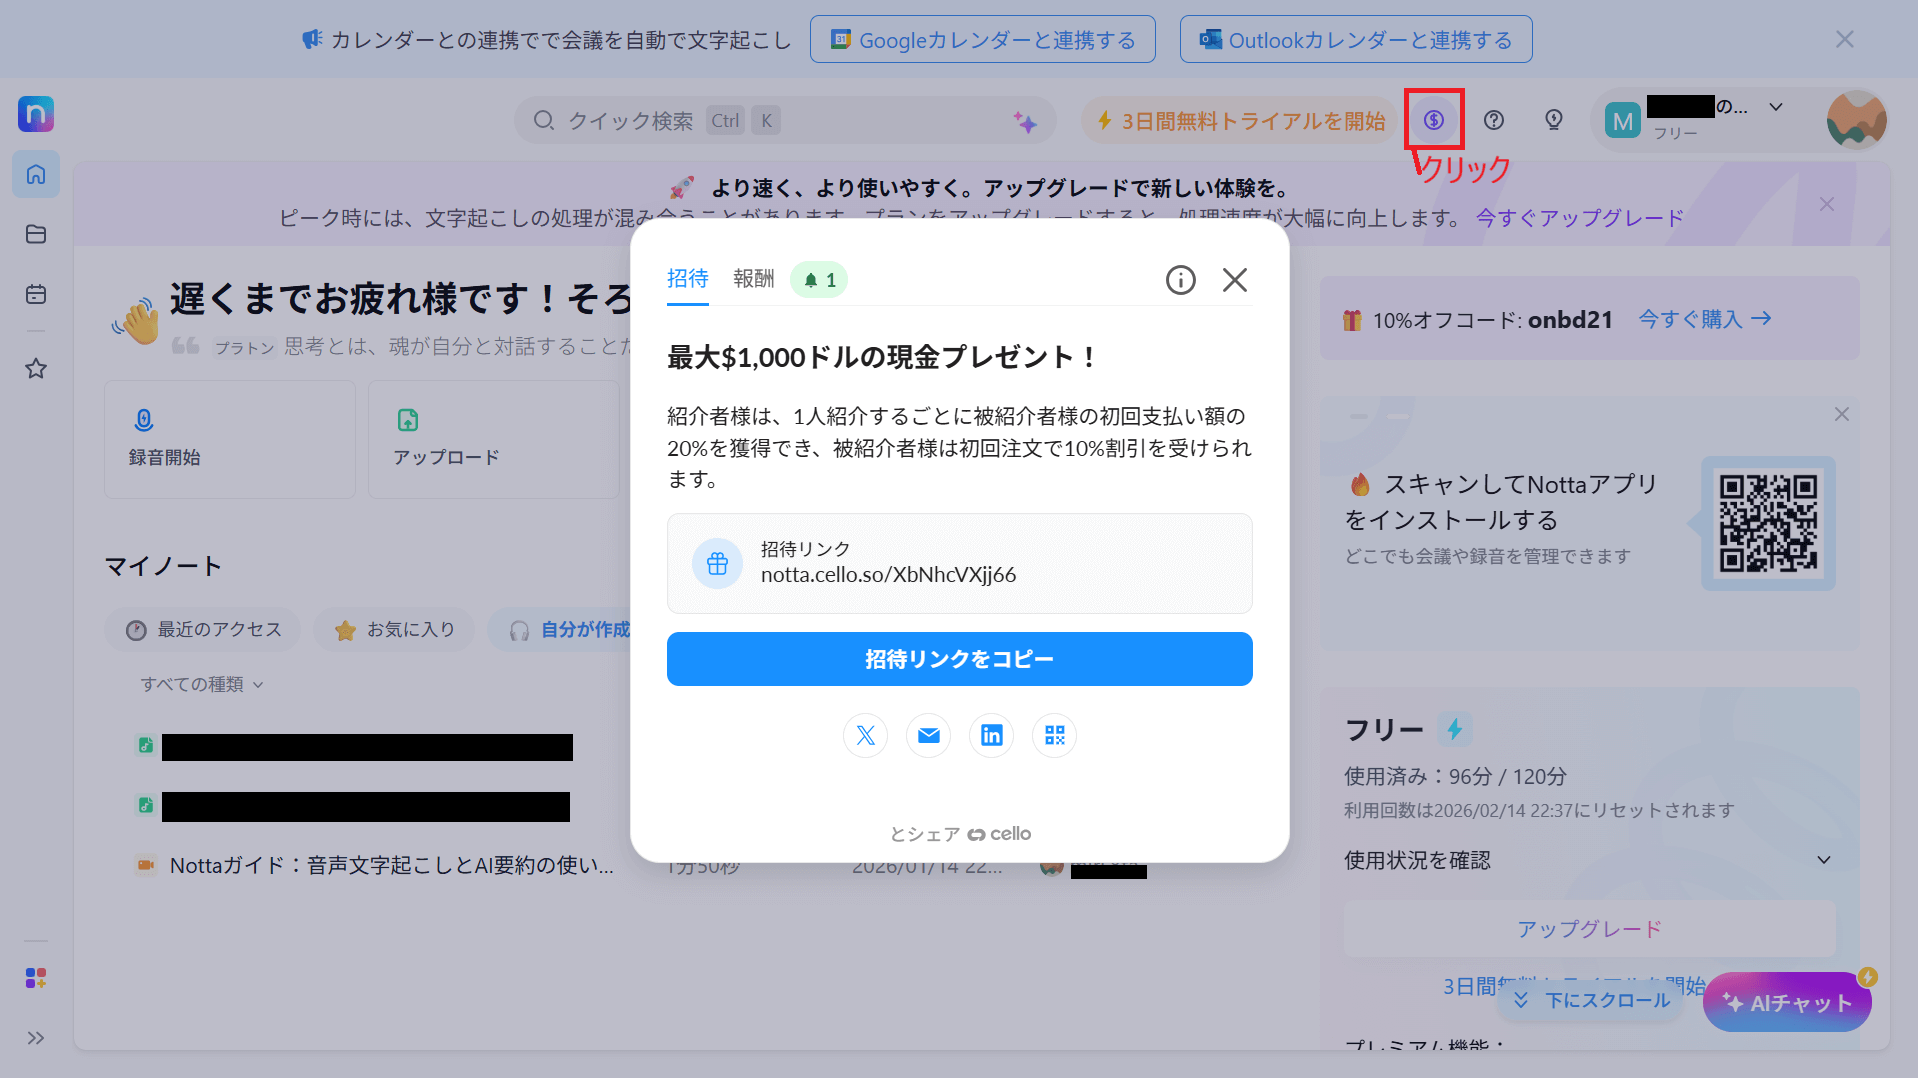Select the 招待 tab
Viewport: 1918px width, 1078px height.
pos(687,279)
